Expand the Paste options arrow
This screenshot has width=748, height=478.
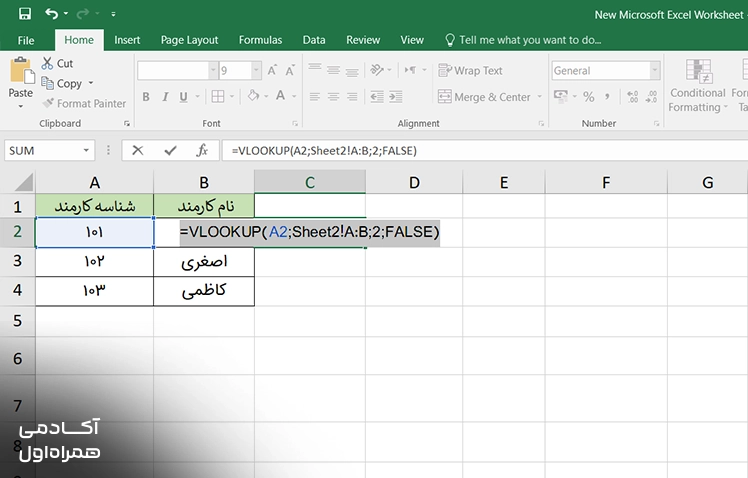(21, 106)
